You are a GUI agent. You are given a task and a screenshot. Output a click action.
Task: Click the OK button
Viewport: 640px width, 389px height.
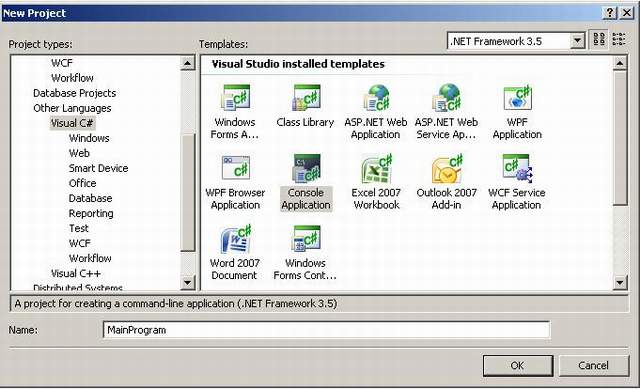click(x=518, y=365)
